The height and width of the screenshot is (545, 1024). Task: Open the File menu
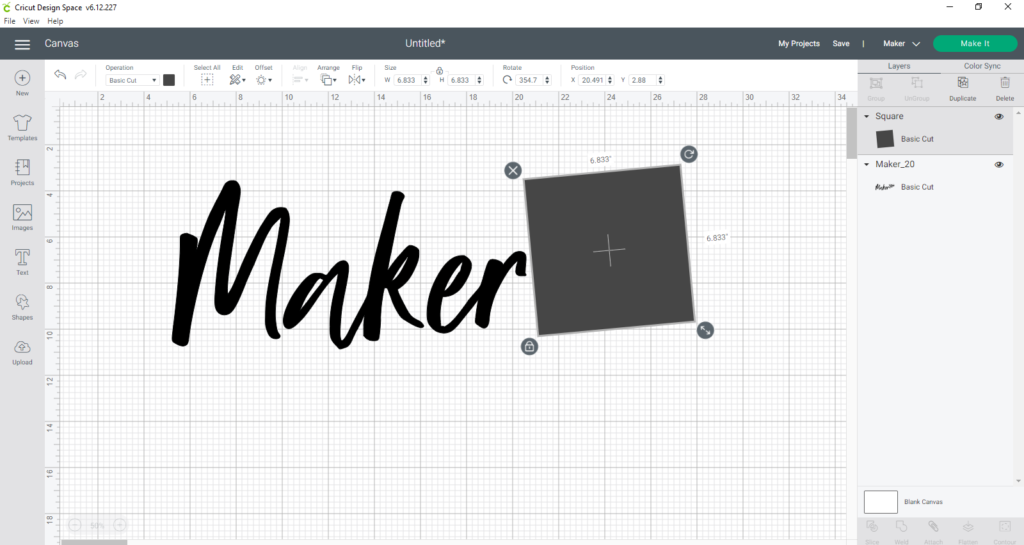pyautogui.click(x=10, y=21)
